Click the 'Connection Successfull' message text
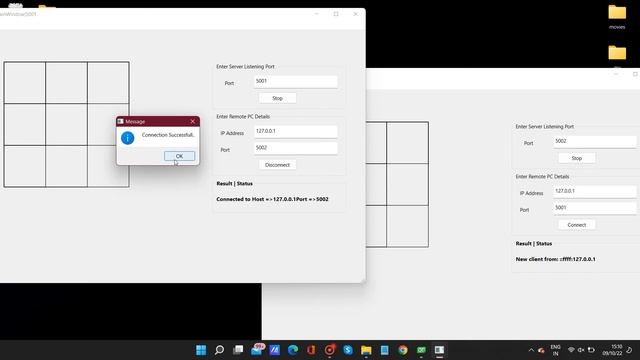This screenshot has width=640, height=360. pos(168,135)
